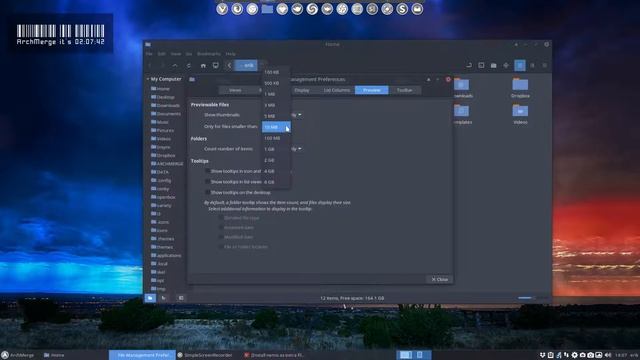Switch to compact view in toolbar
The width and height of the screenshot is (640, 360).
click(x=544, y=65)
